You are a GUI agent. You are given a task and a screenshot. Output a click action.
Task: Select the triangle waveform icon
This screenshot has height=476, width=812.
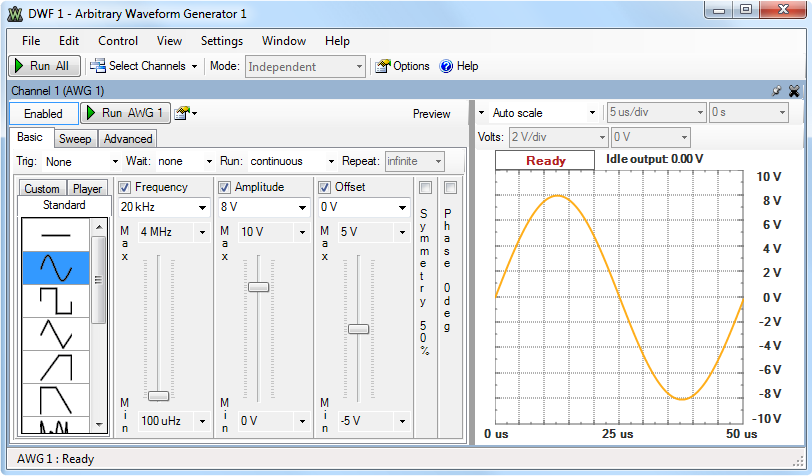(55, 334)
